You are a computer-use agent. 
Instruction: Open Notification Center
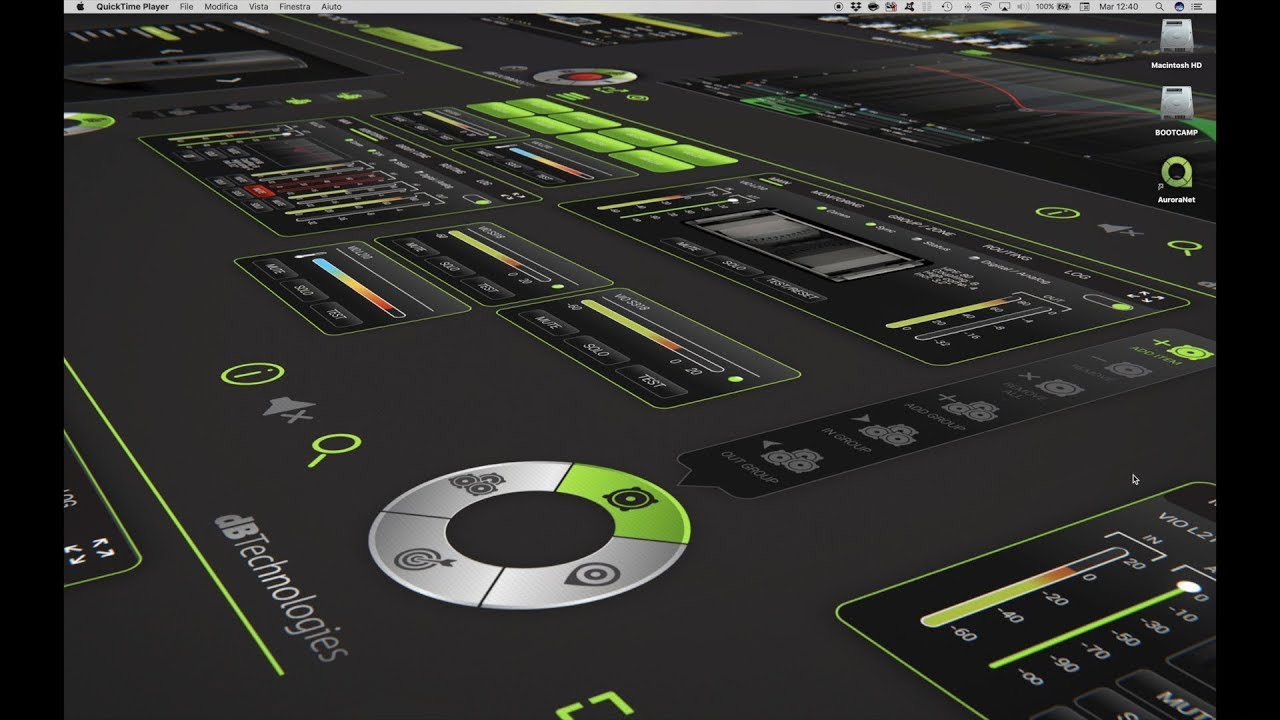tap(1197, 6)
